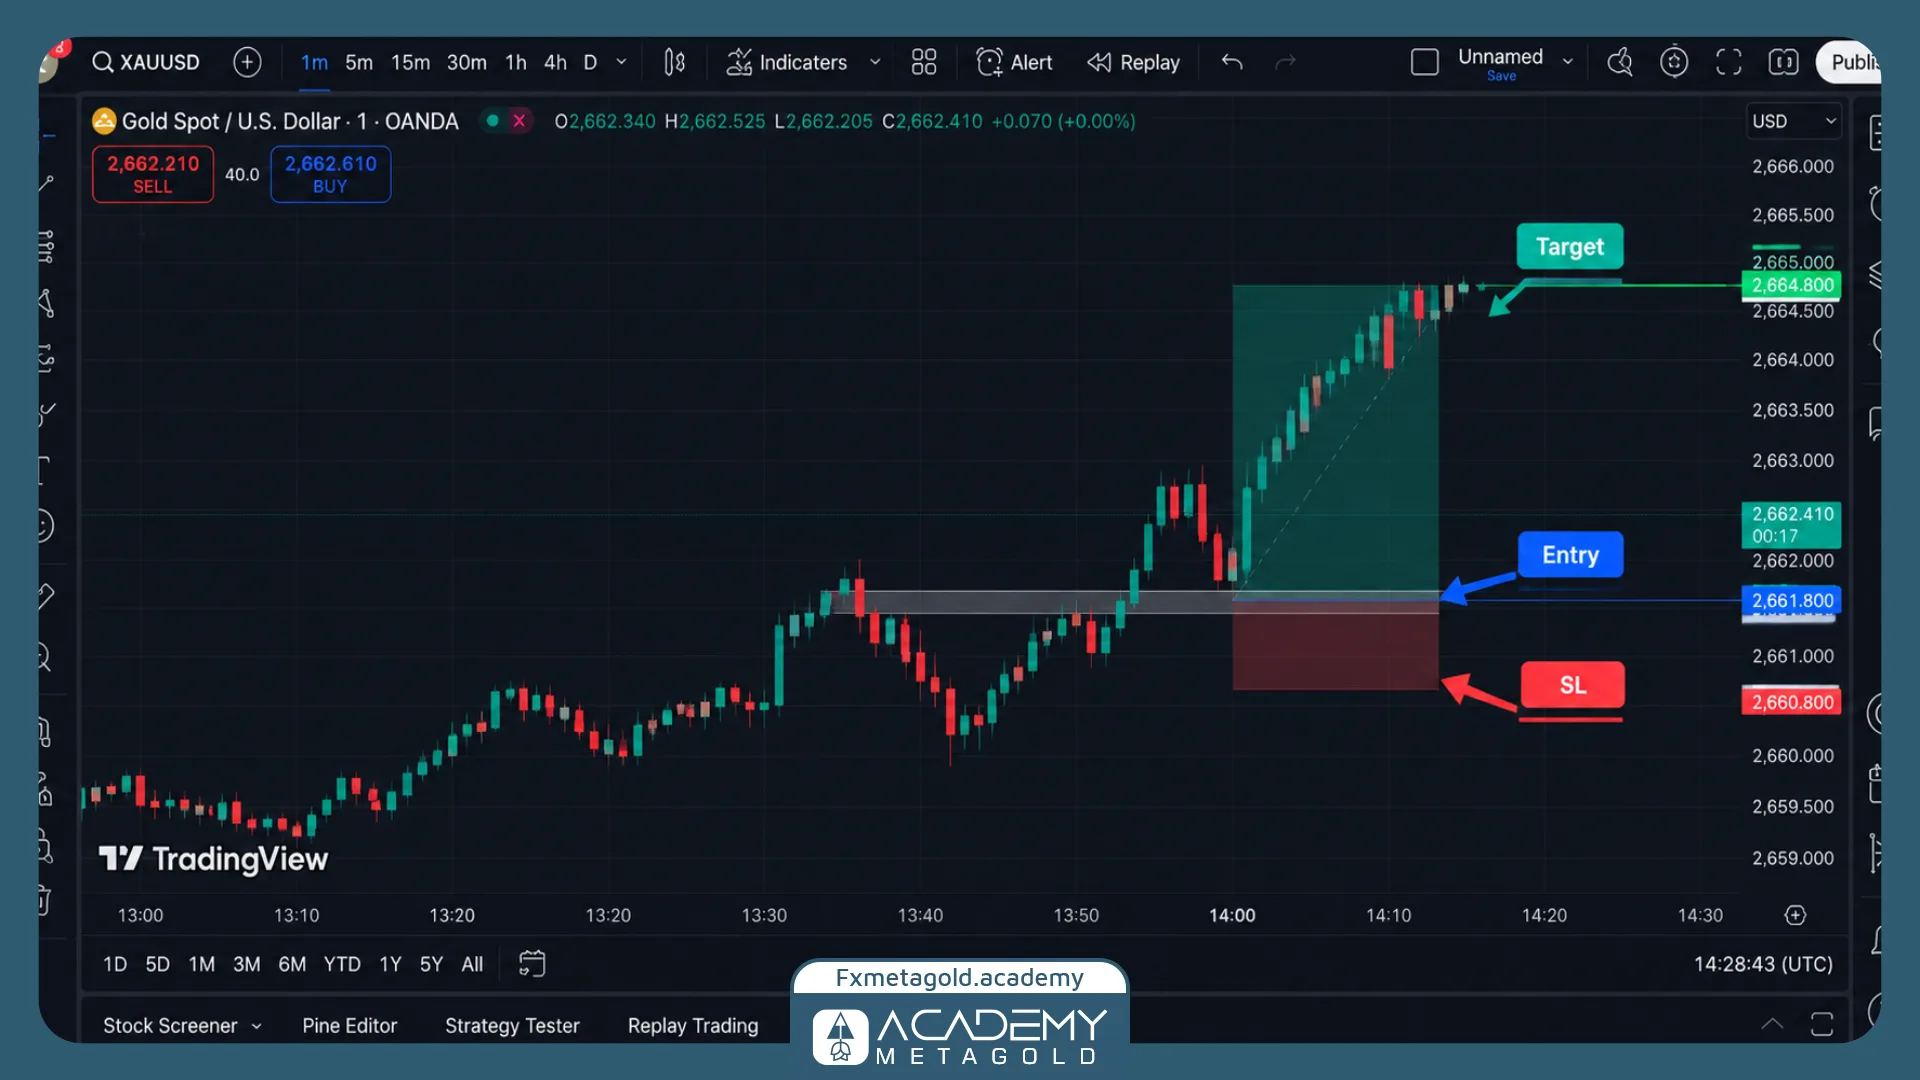1920x1080 pixels.
Task: Toggle the green market status dot
Action: (x=492, y=121)
